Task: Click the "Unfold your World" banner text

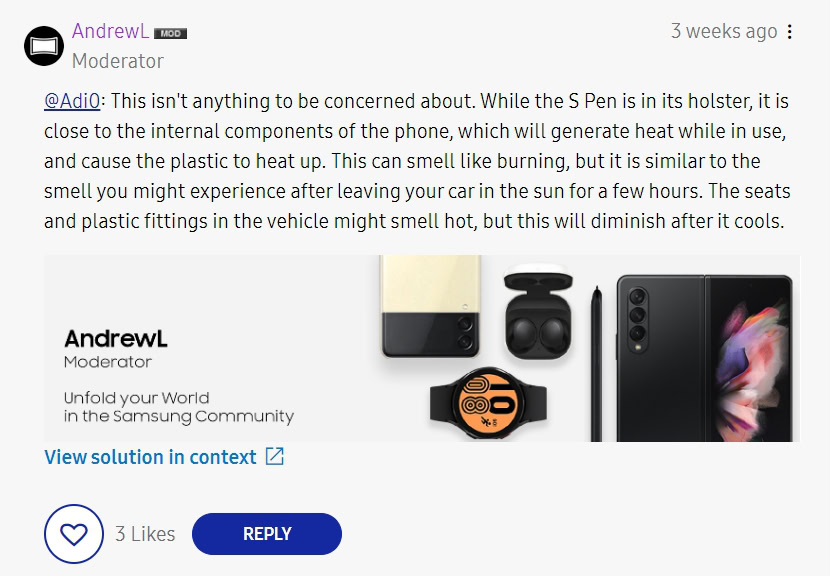Action: tap(137, 397)
